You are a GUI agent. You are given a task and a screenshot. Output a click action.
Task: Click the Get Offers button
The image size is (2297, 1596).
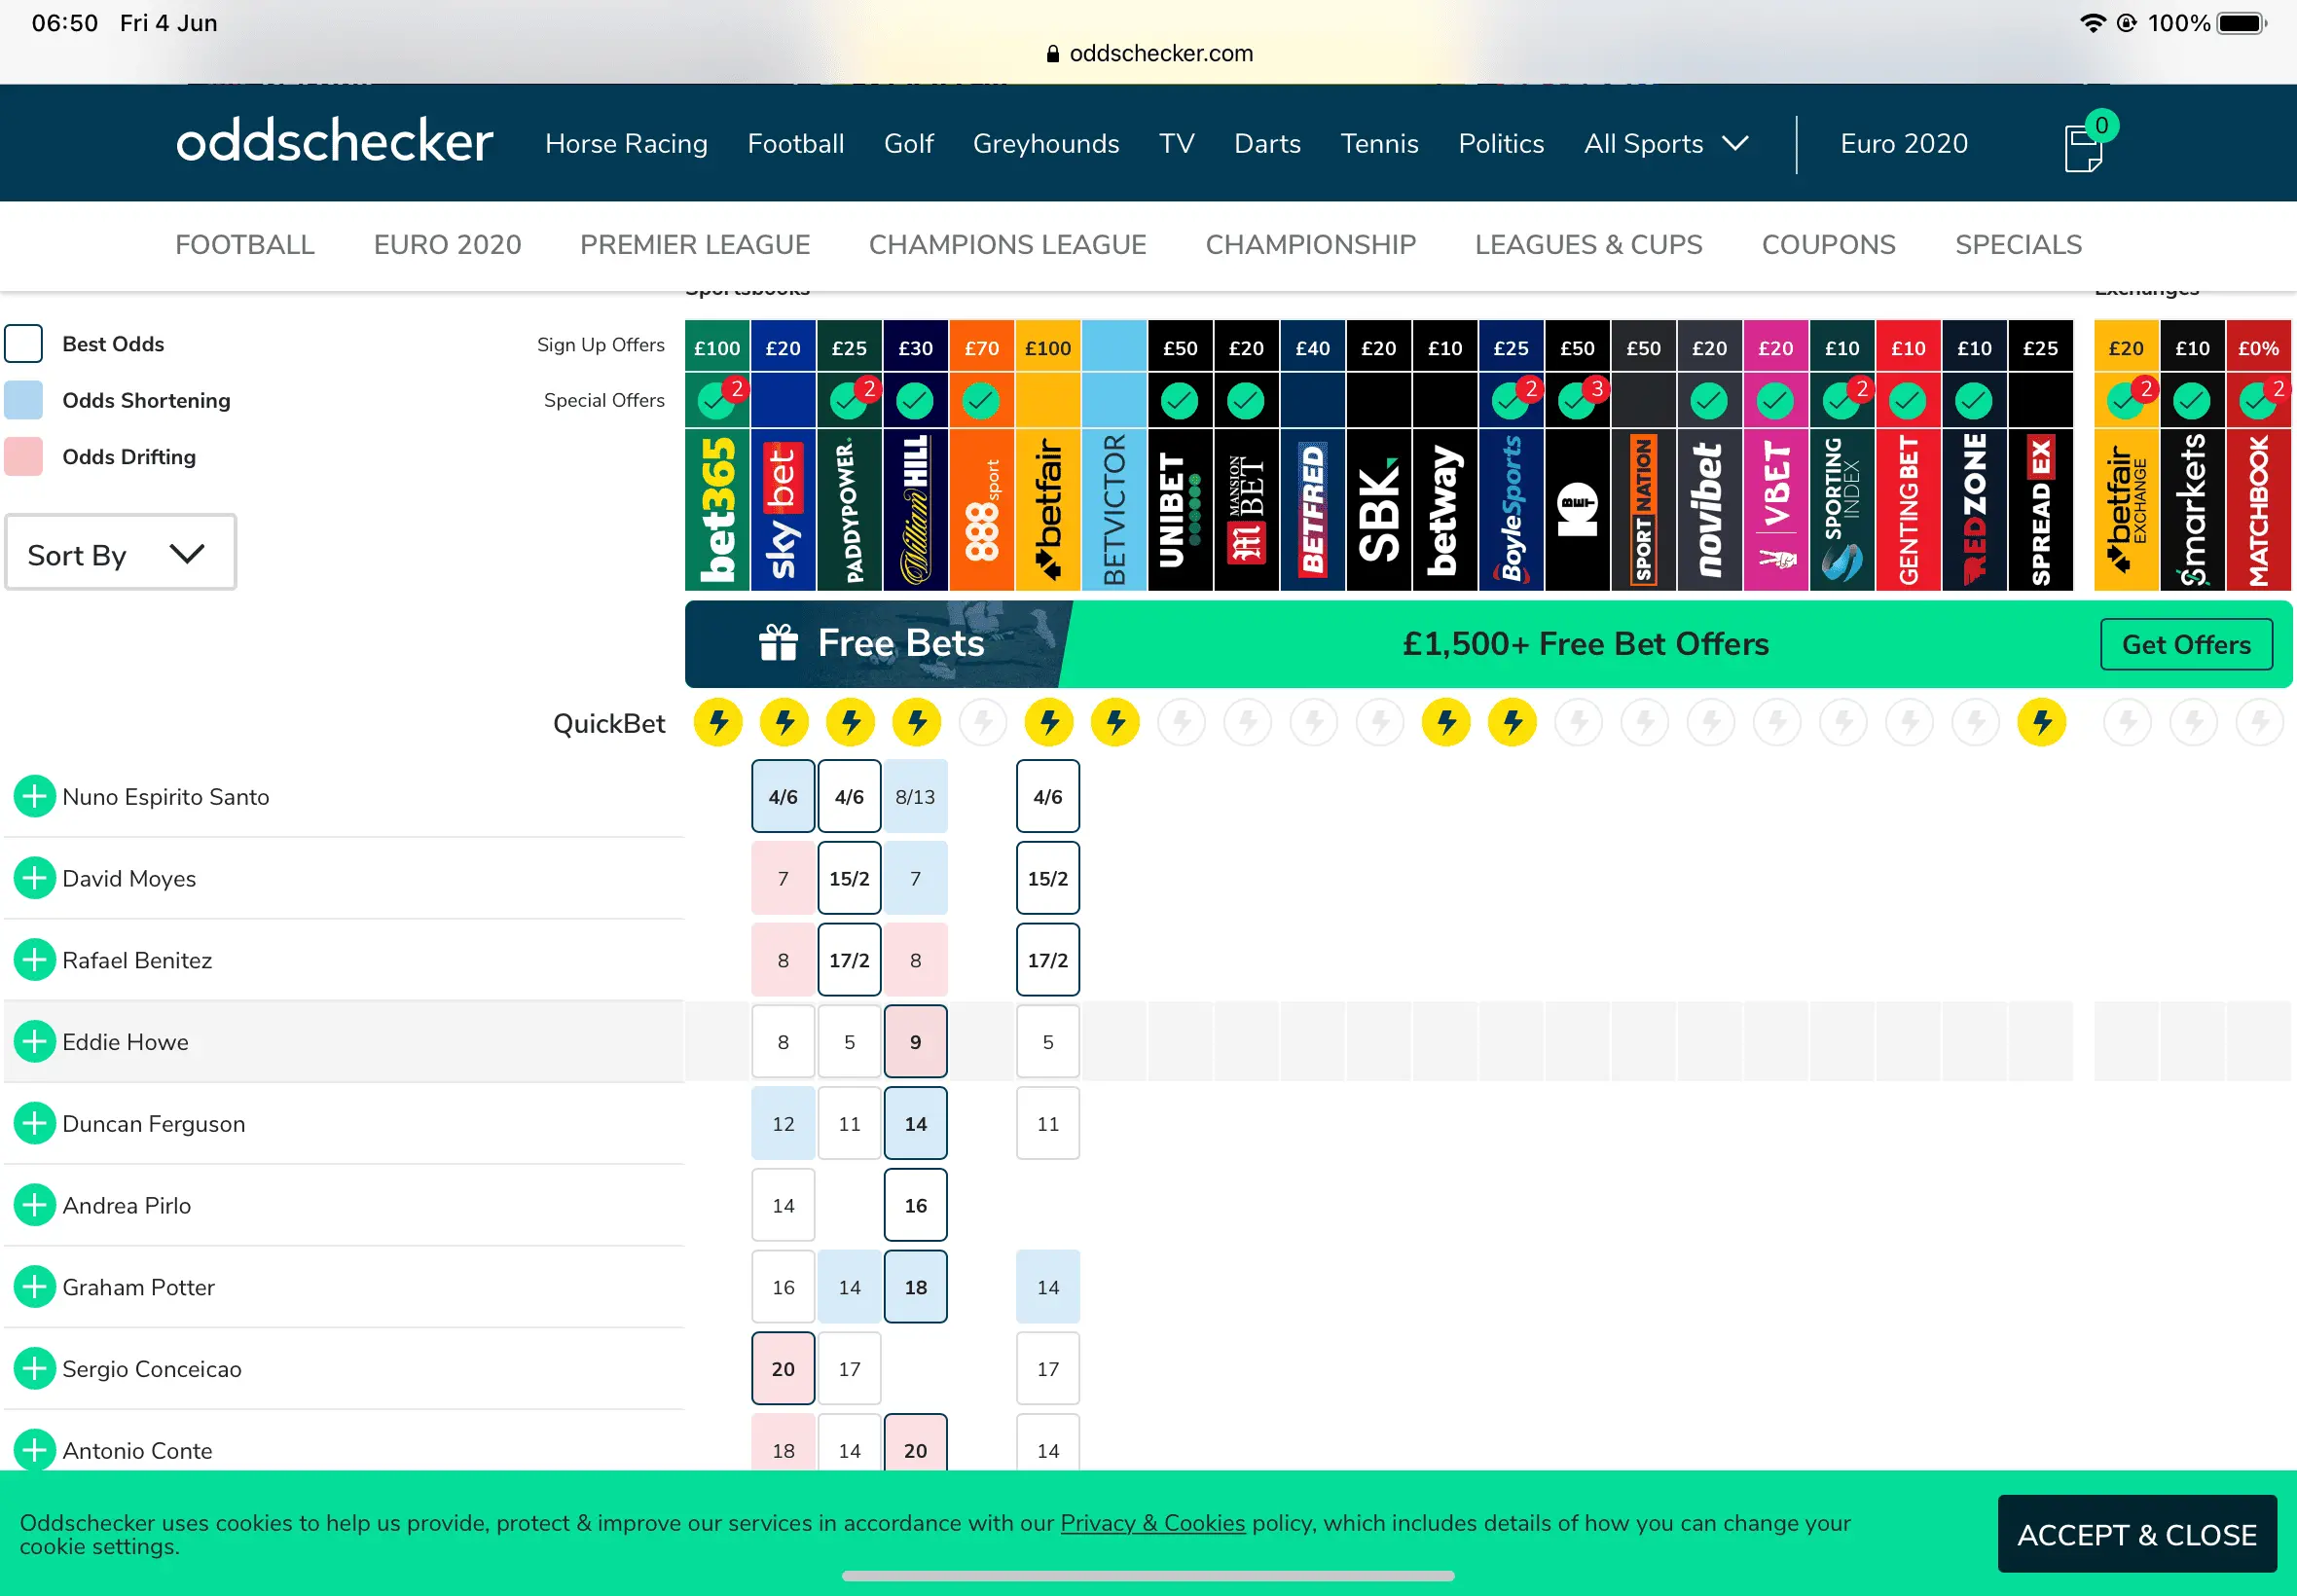[2186, 645]
